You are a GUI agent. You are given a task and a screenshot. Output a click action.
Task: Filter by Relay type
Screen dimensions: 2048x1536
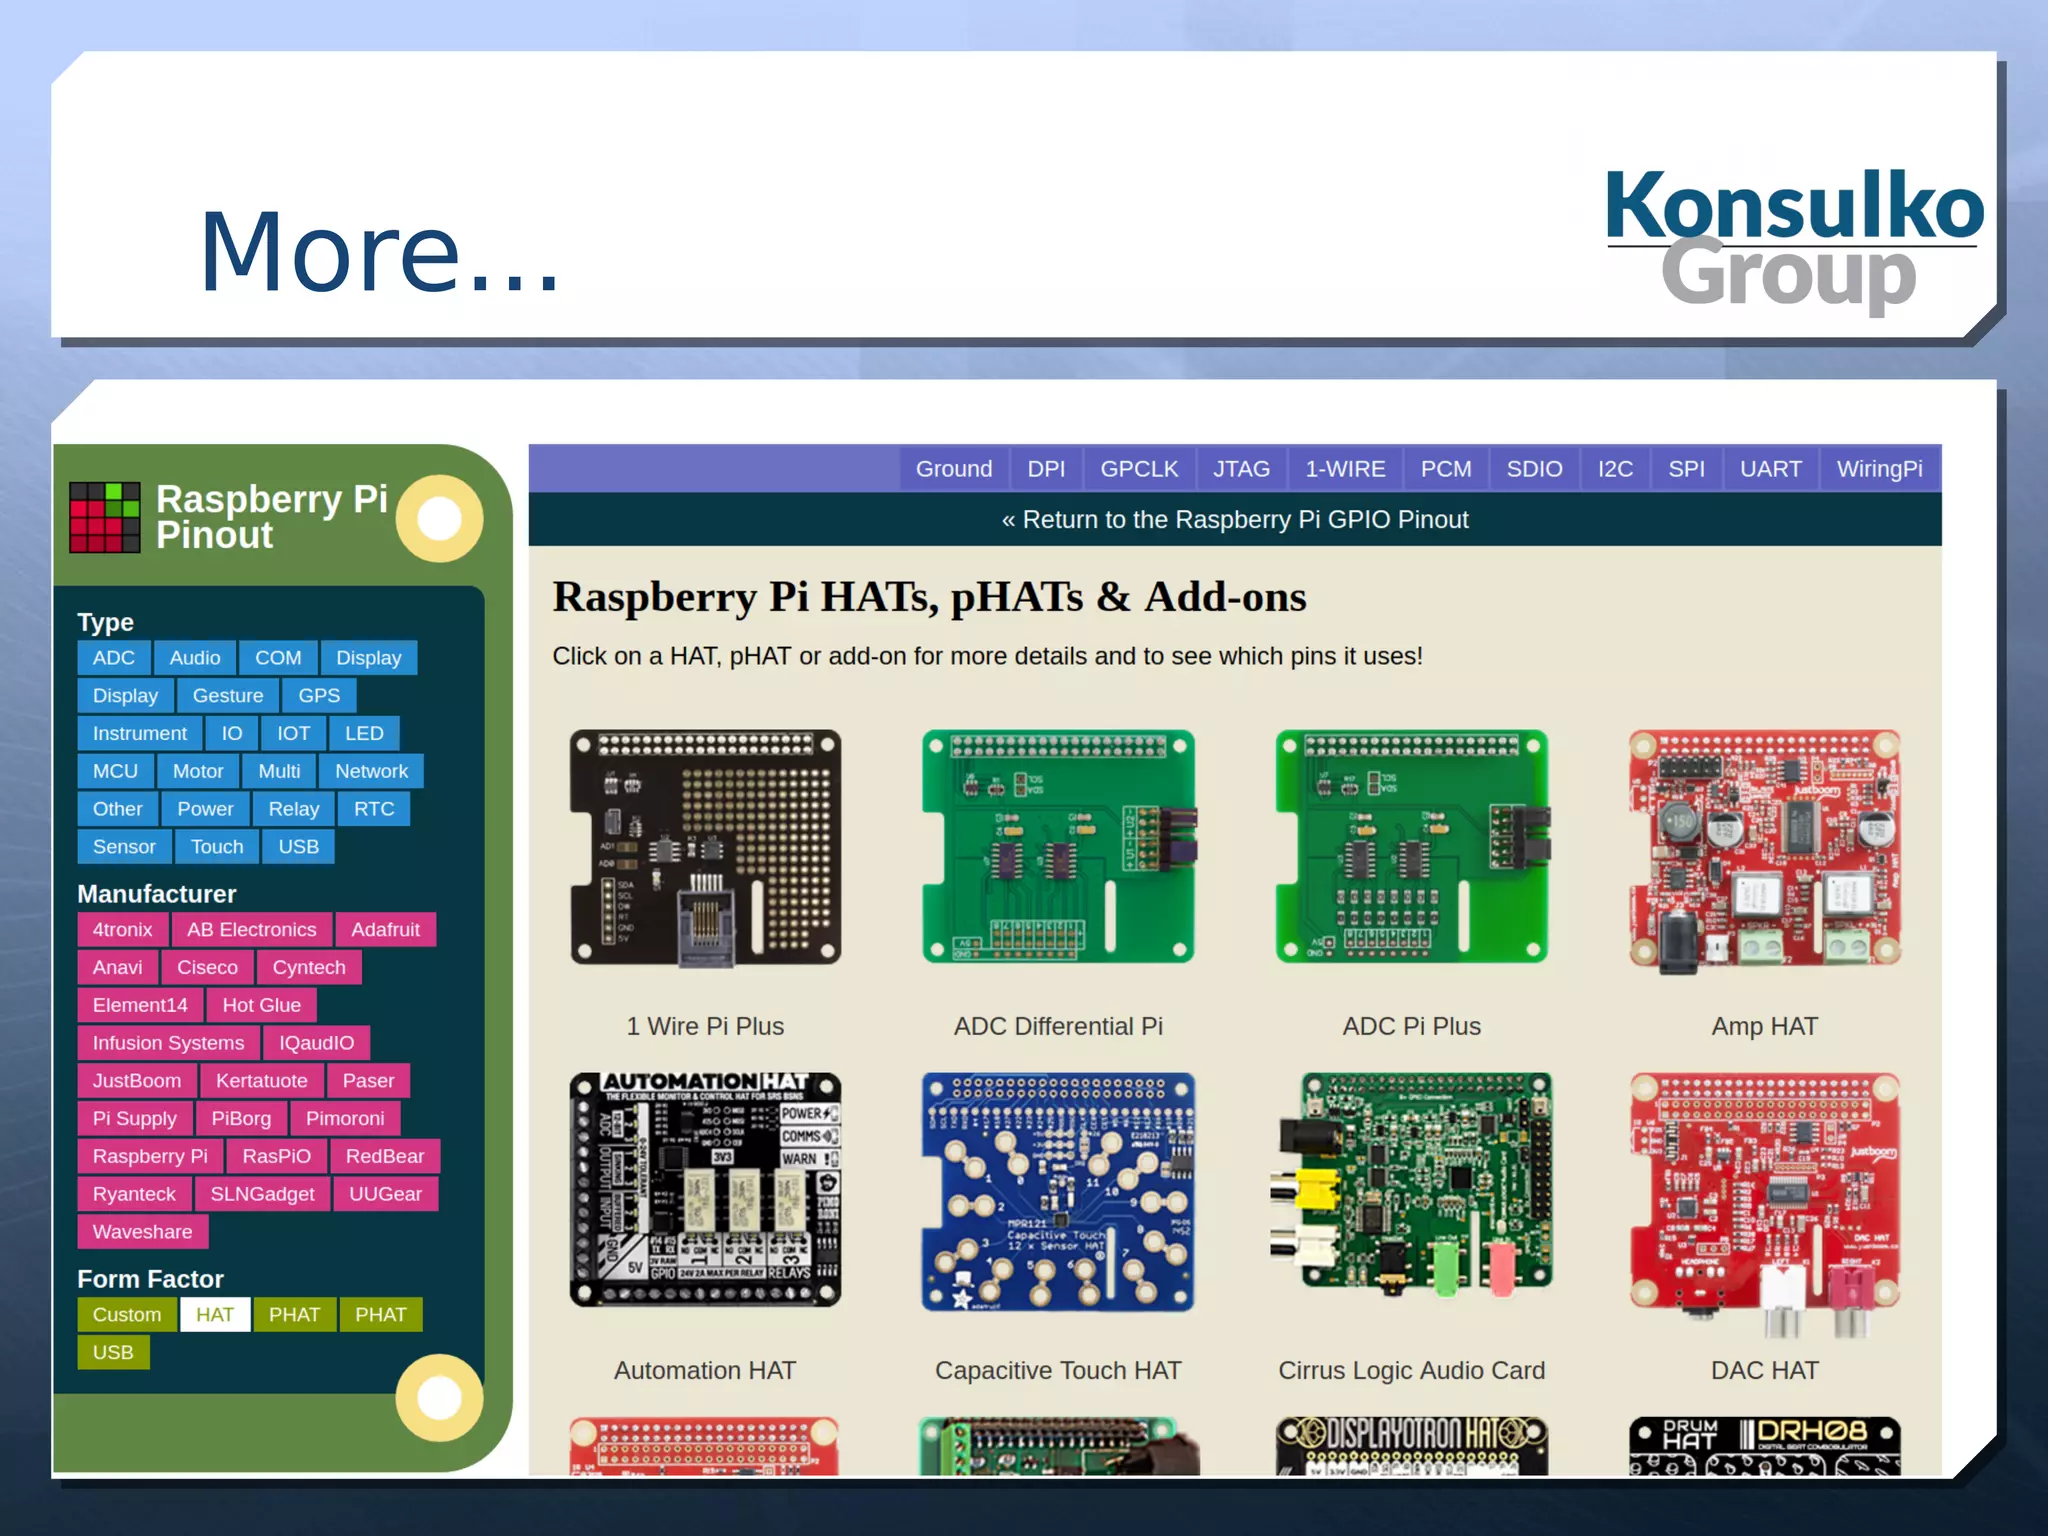[294, 809]
